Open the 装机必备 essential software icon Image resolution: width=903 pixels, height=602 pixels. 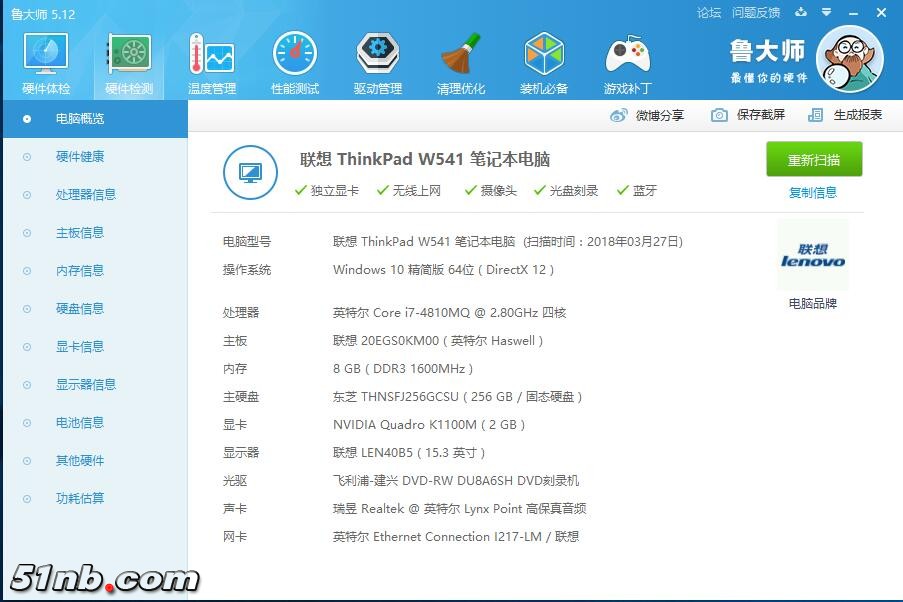pyautogui.click(x=544, y=60)
